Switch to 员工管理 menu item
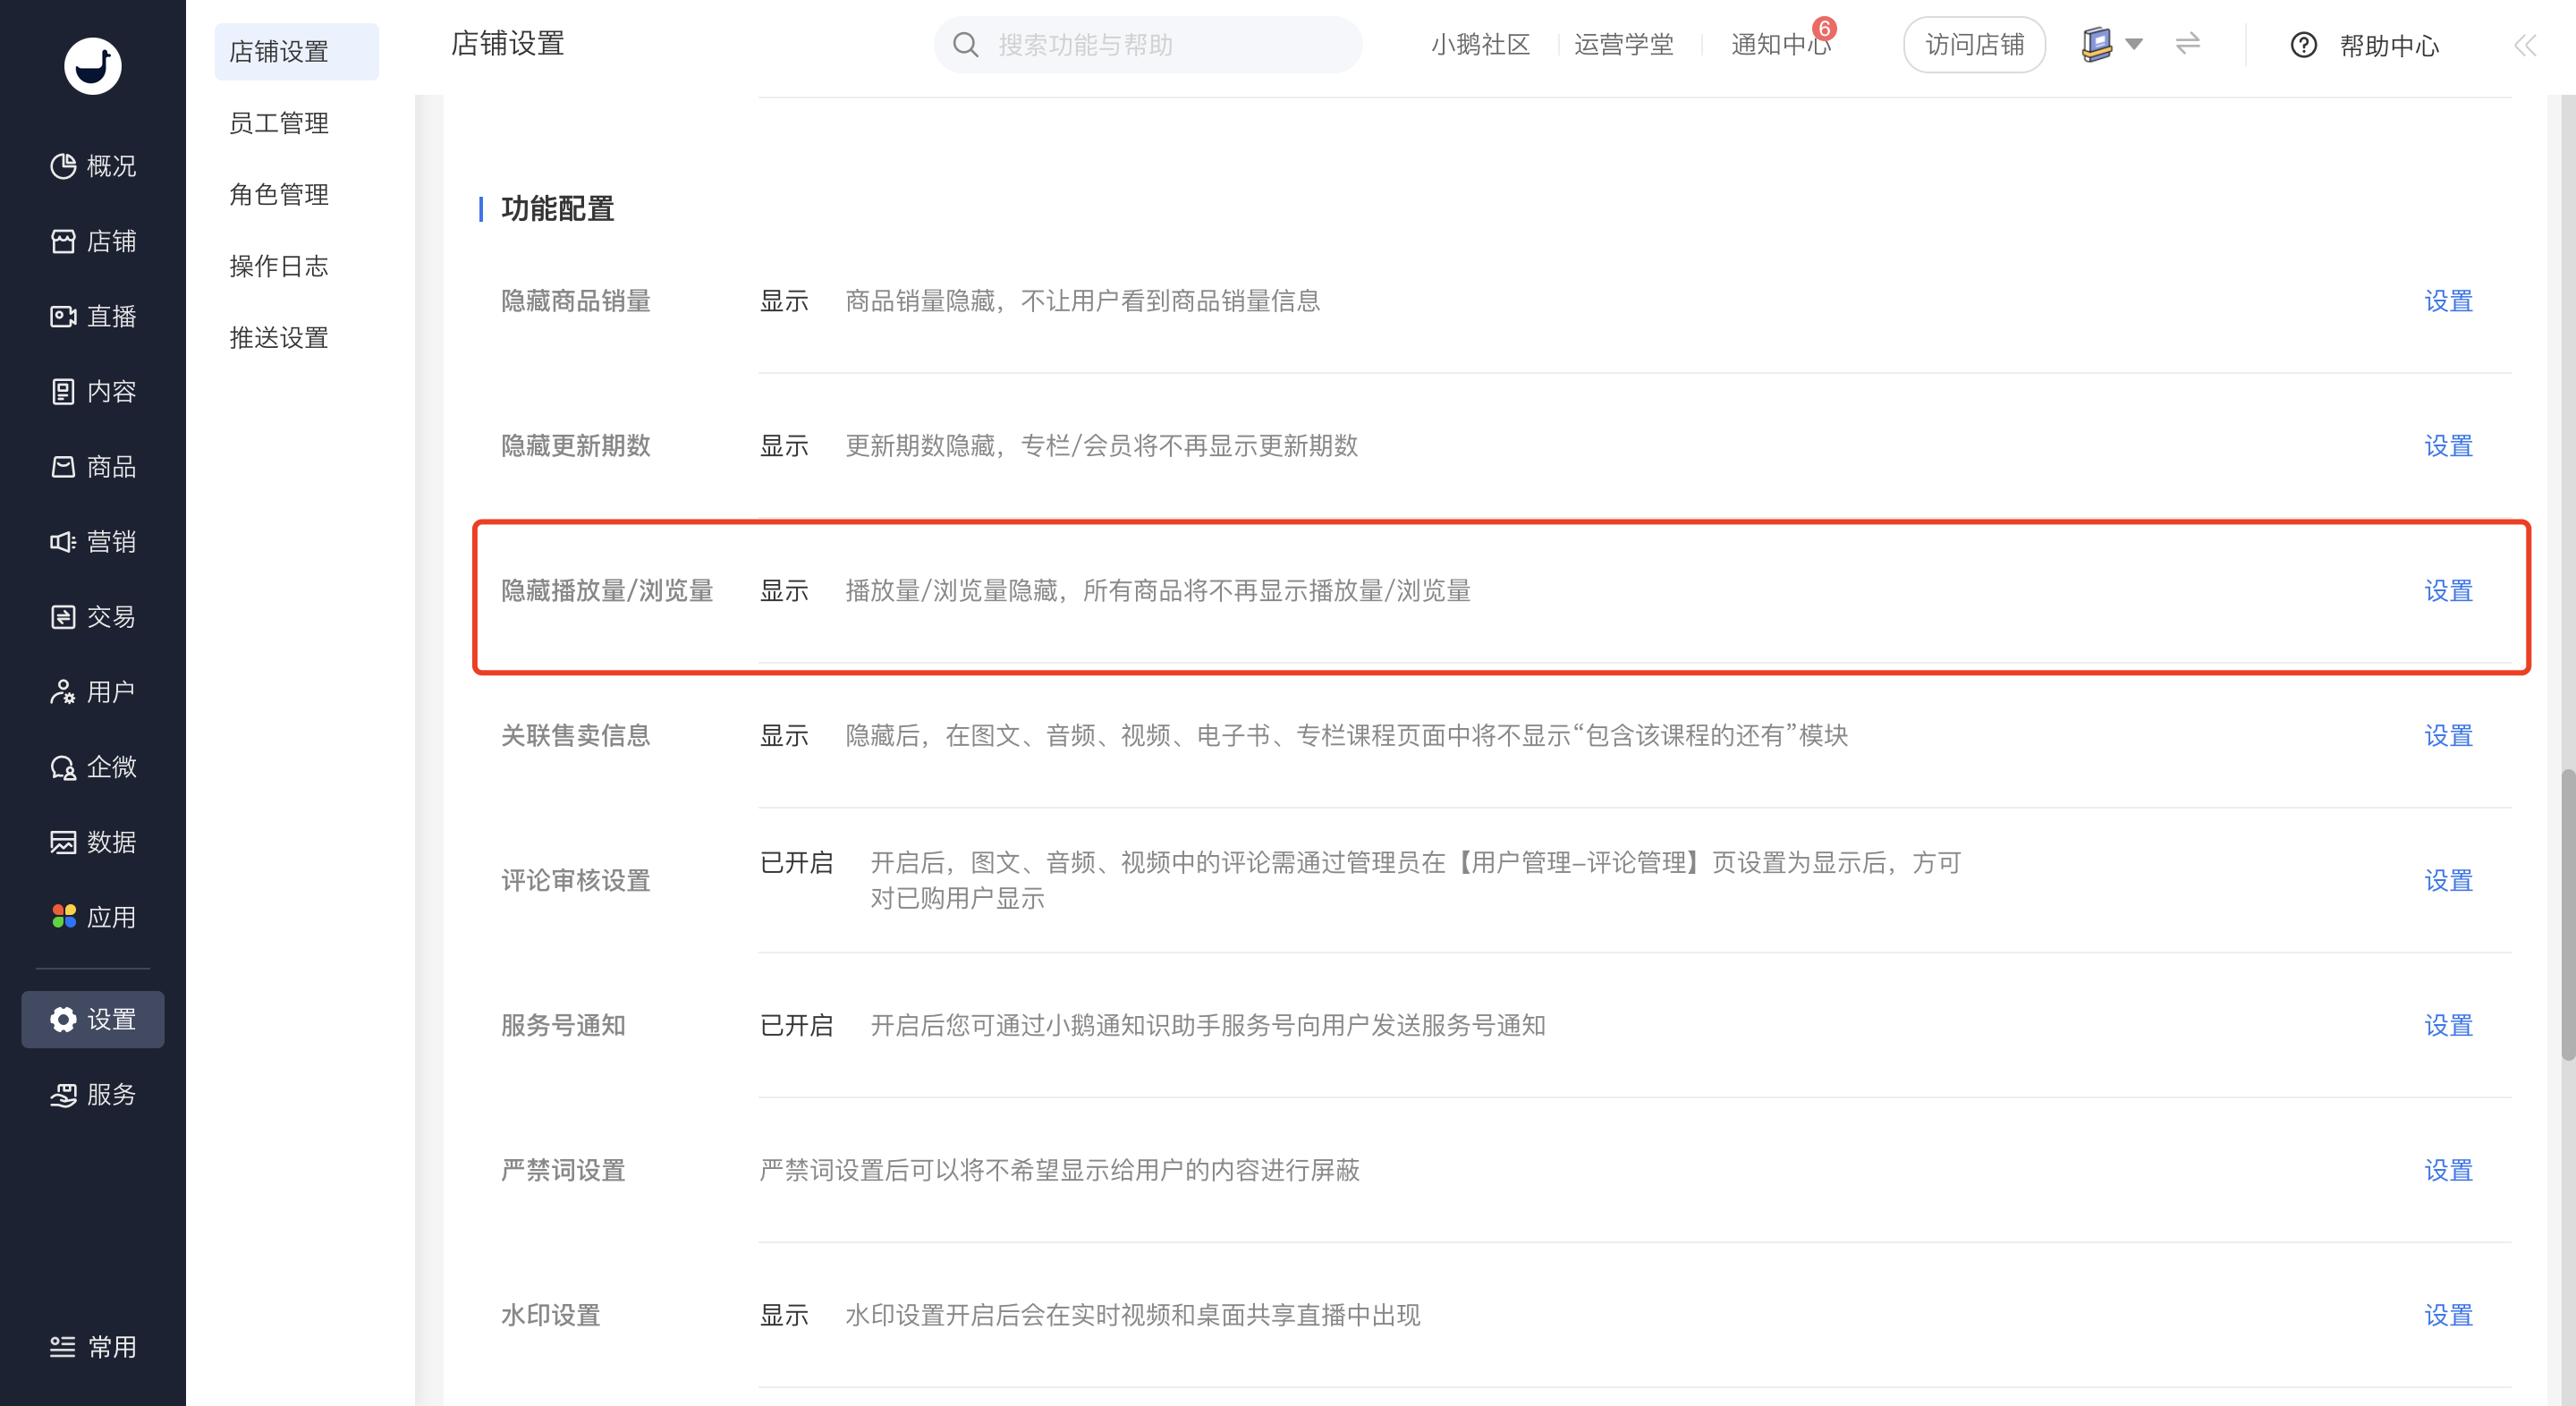Screen dimensions: 2576x1406 click(x=279, y=123)
